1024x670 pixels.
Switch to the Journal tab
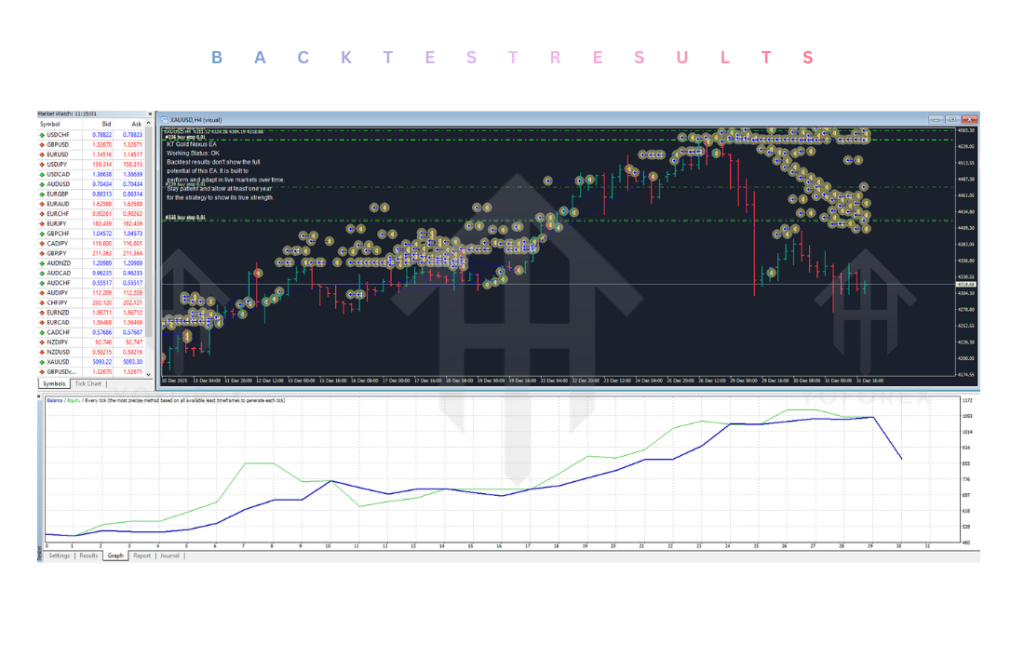coord(171,555)
